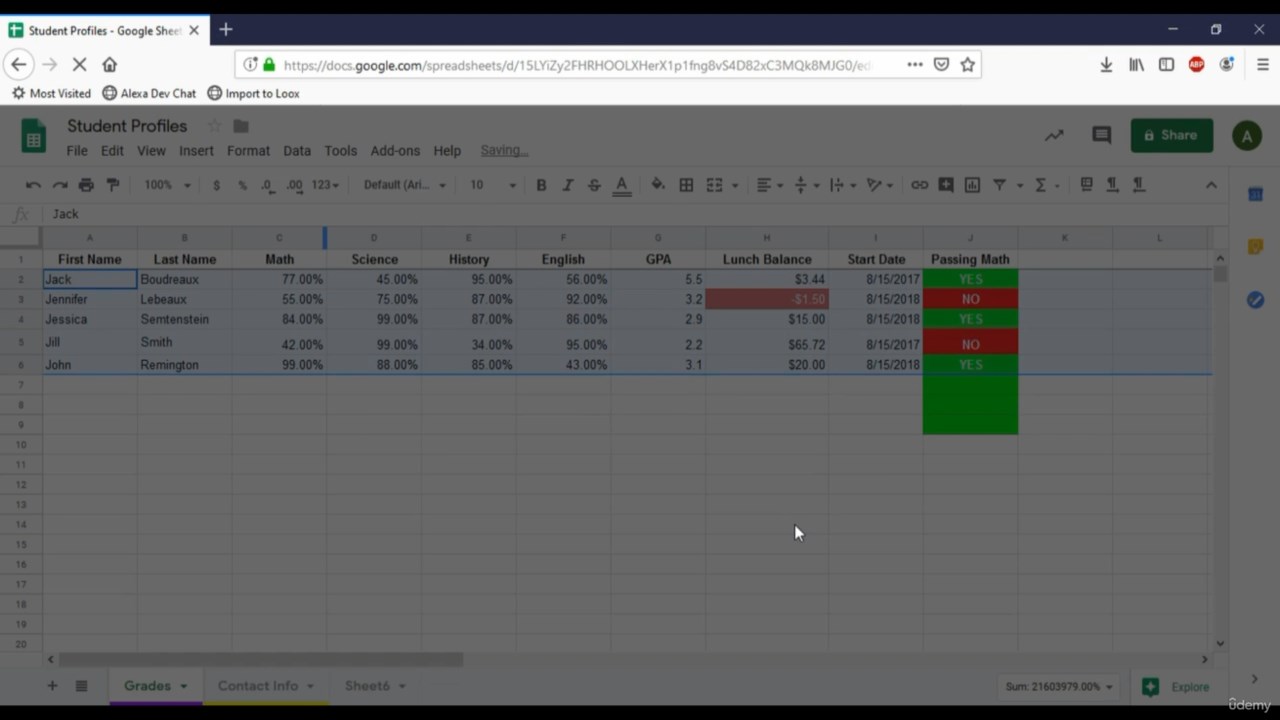Insert a chart from the toolbar
This screenshot has height=720, width=1280.
972,185
